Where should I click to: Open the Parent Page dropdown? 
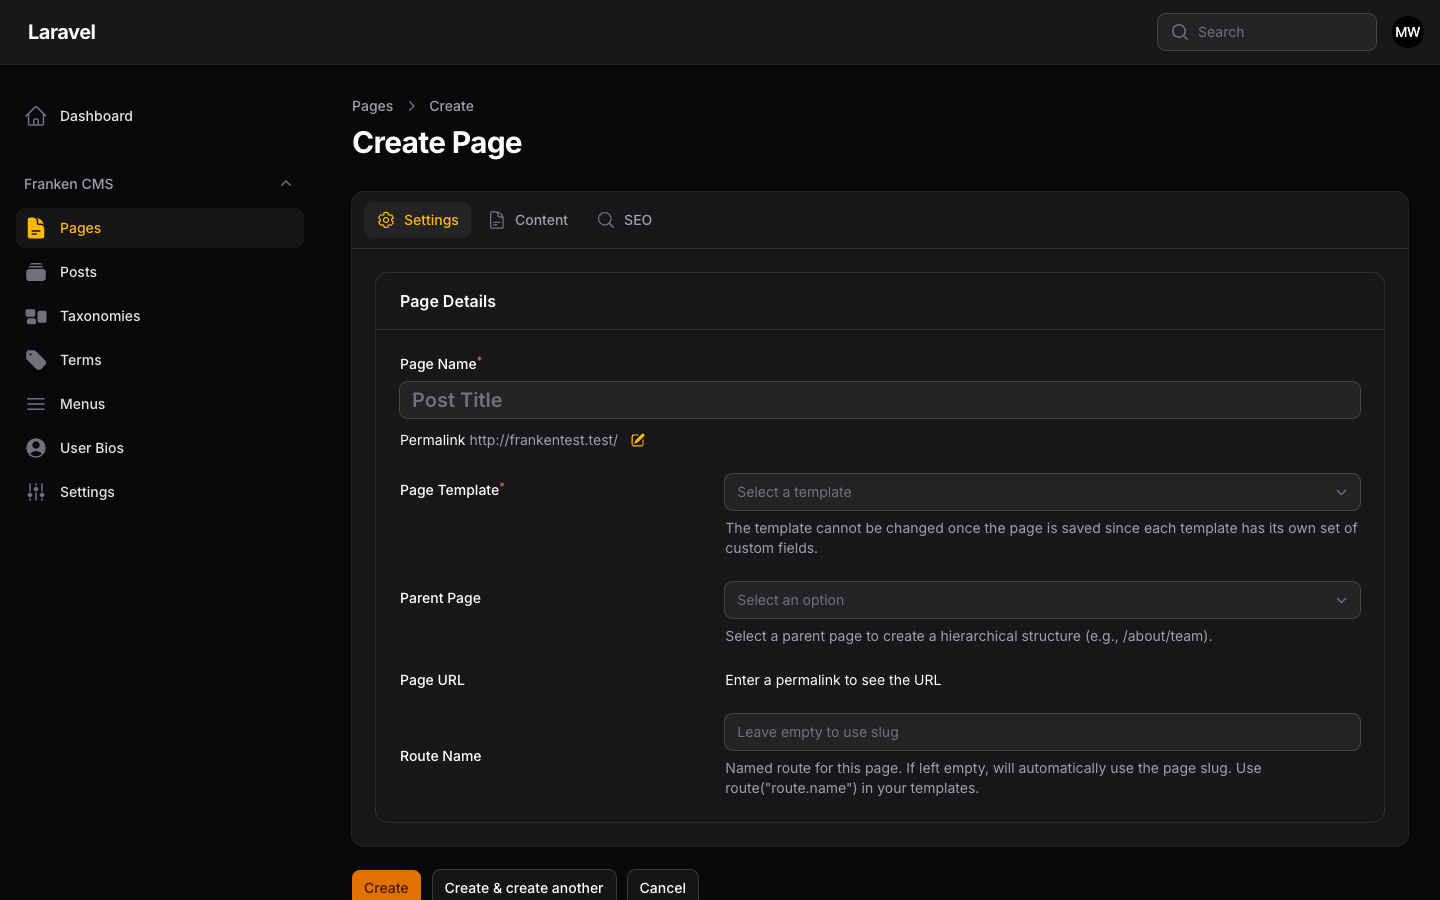(1042, 600)
